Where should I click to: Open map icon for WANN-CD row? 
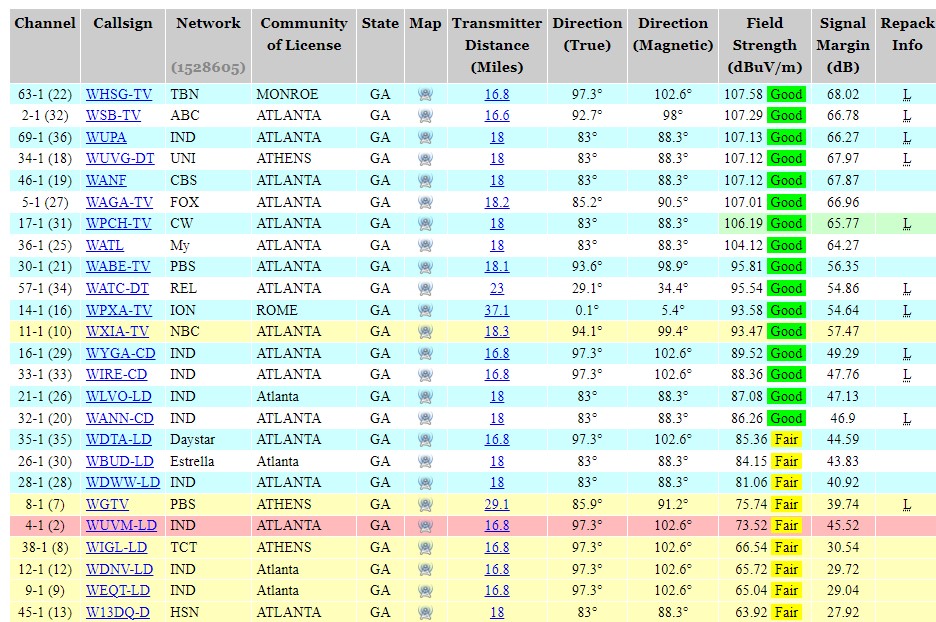(425, 418)
